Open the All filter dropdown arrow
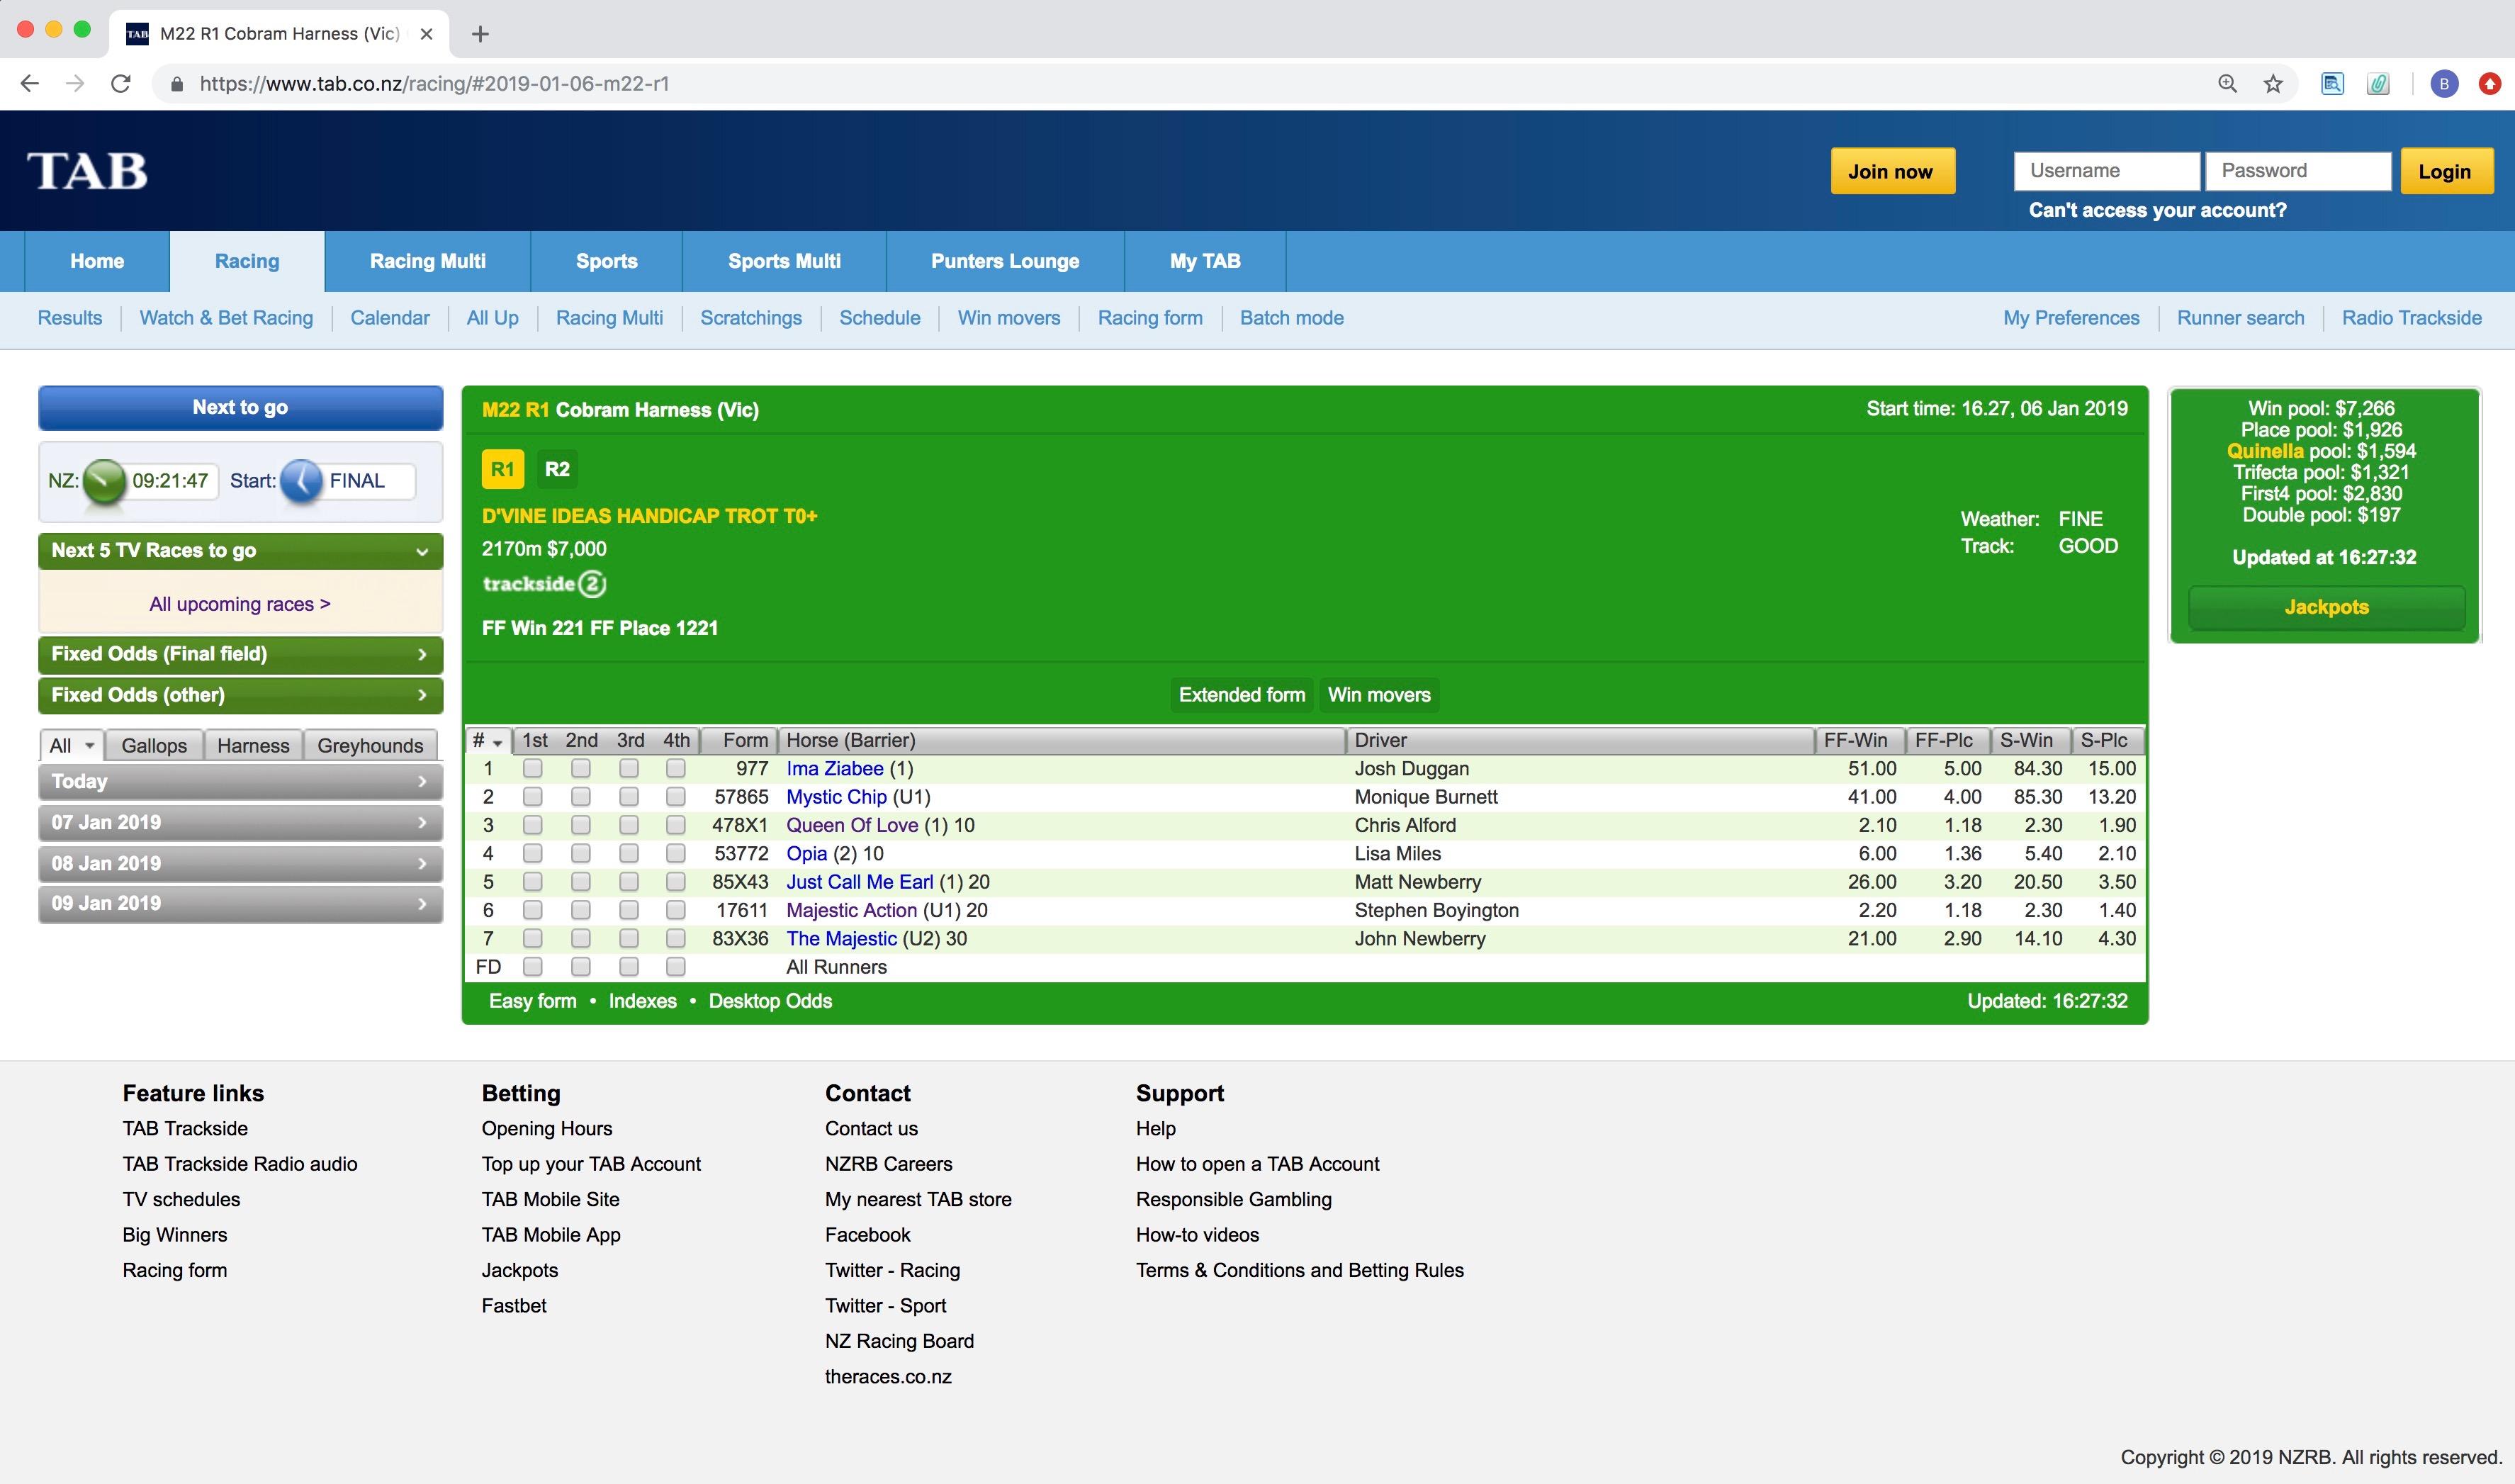The width and height of the screenshot is (2515, 1484). click(x=89, y=746)
